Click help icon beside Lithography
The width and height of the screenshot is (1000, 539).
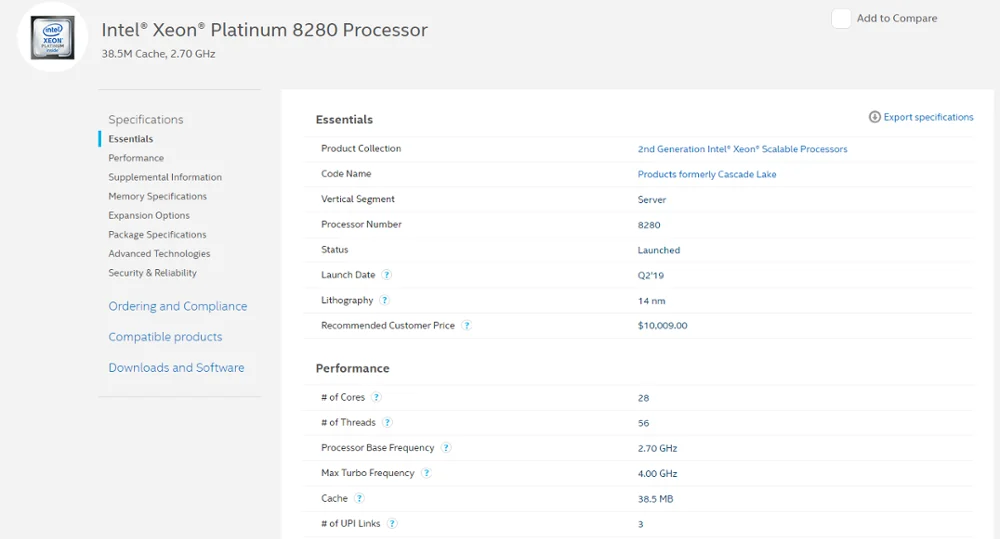[x=384, y=300]
